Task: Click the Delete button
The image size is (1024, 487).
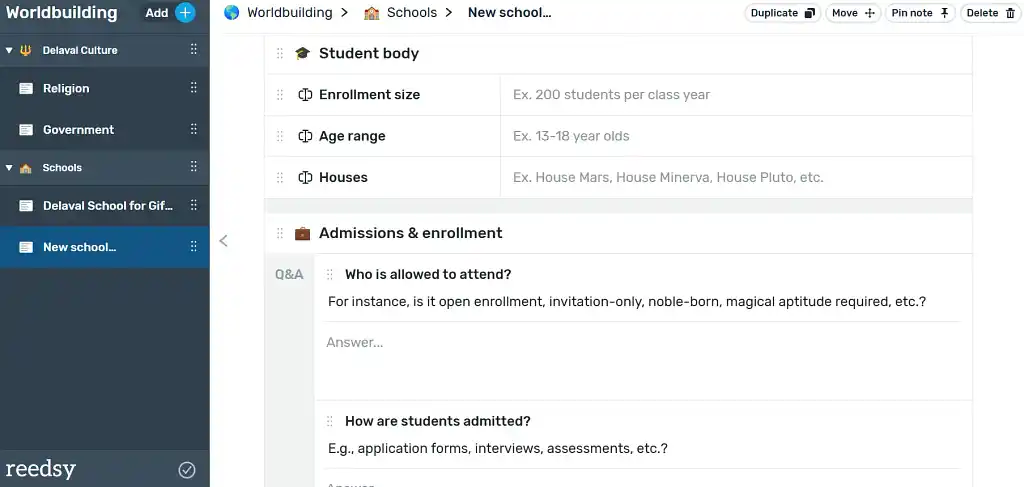Action: (991, 13)
